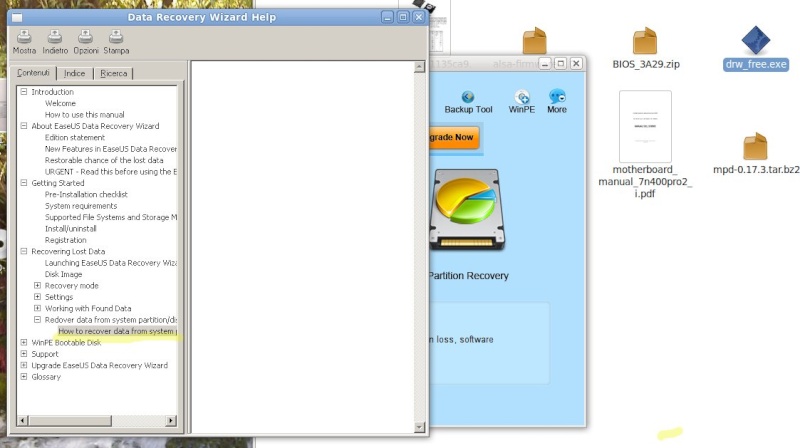Minimize the Data Recovery Wizard Help window
This screenshot has width=800, height=448.
coord(387,17)
